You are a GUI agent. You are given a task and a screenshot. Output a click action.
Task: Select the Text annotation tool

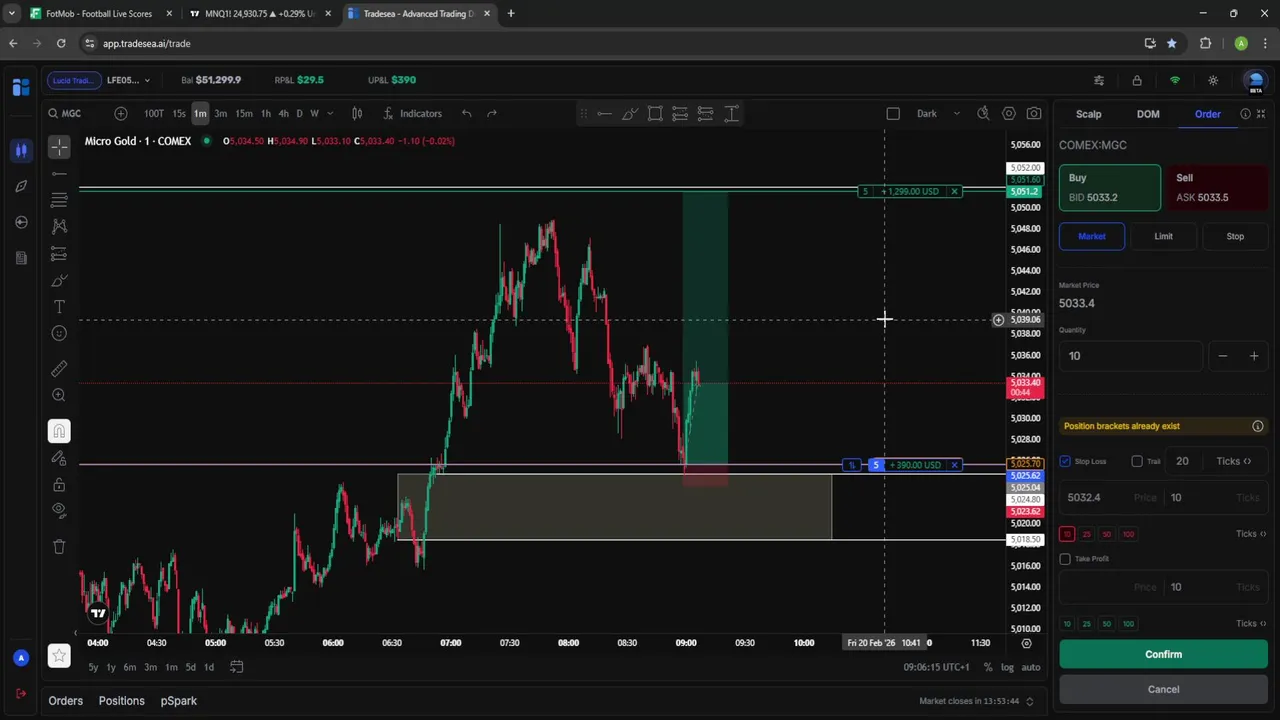point(59,307)
